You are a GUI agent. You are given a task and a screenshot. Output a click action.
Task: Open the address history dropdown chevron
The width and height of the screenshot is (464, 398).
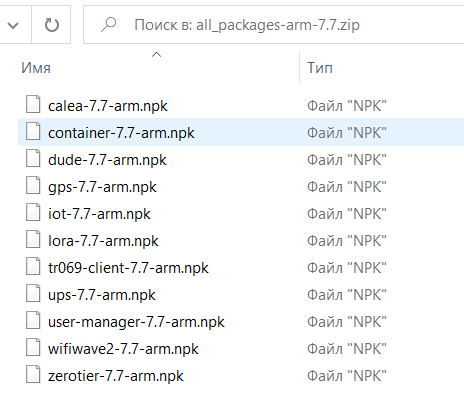point(13,25)
